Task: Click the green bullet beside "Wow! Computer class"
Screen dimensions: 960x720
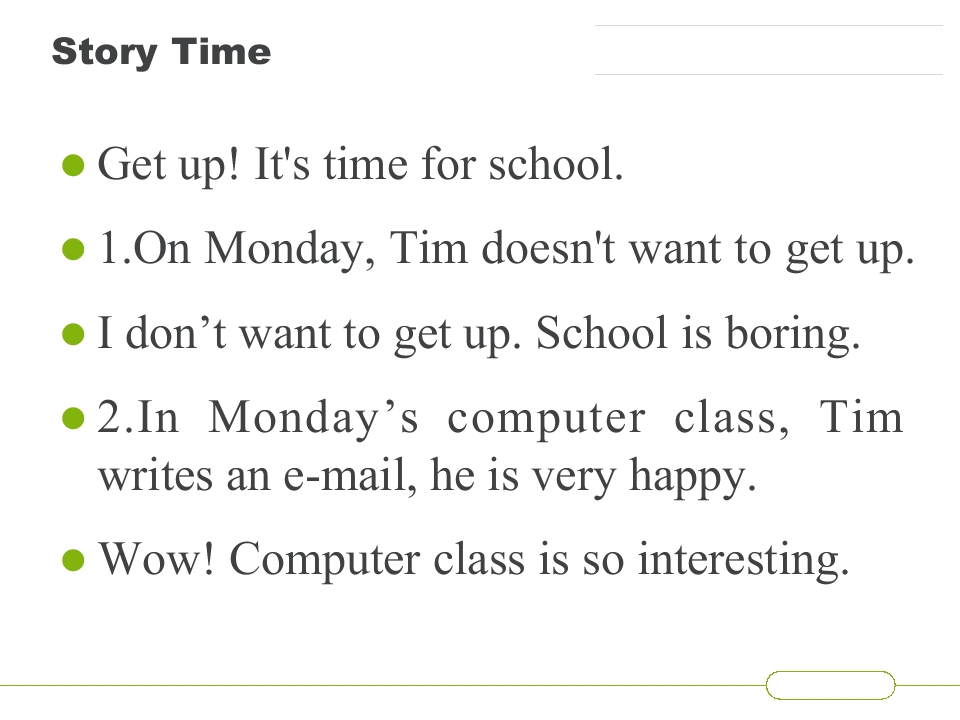Action: click(x=73, y=560)
